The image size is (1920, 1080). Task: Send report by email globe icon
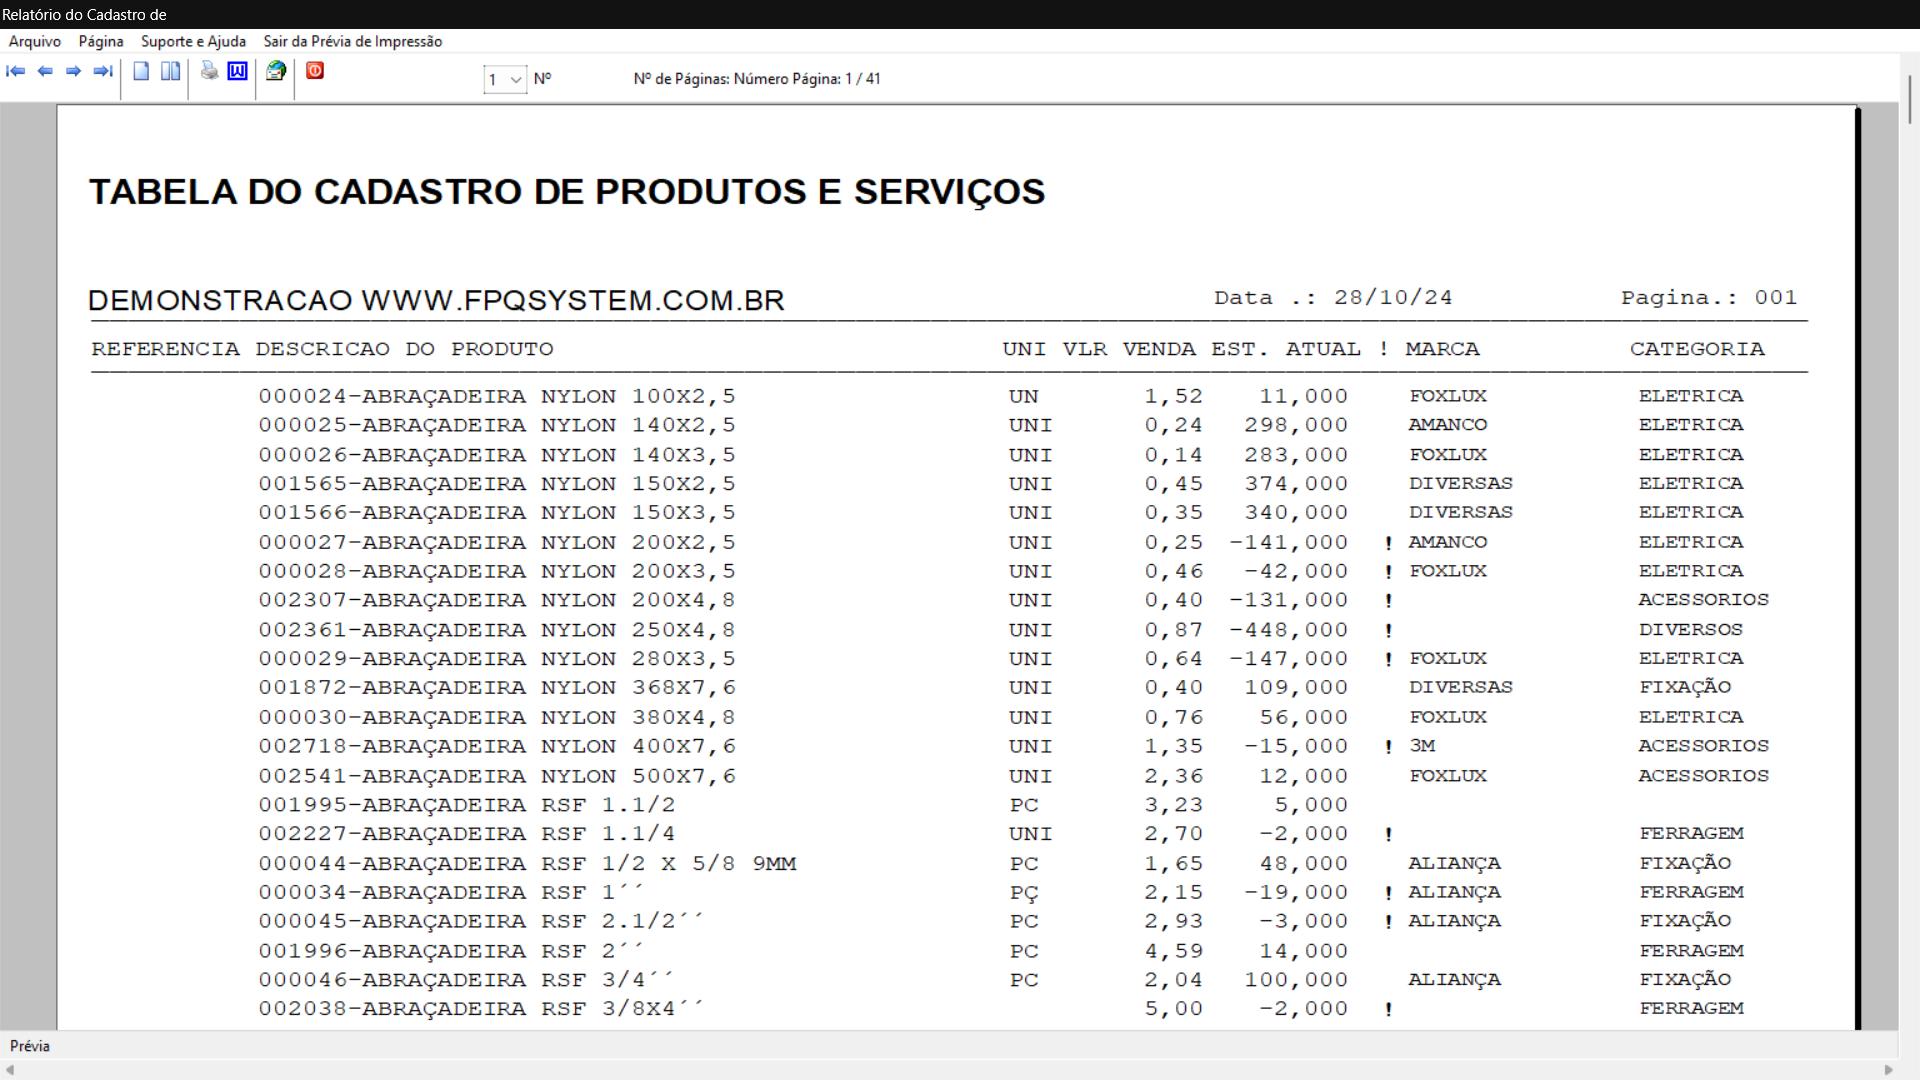click(276, 71)
